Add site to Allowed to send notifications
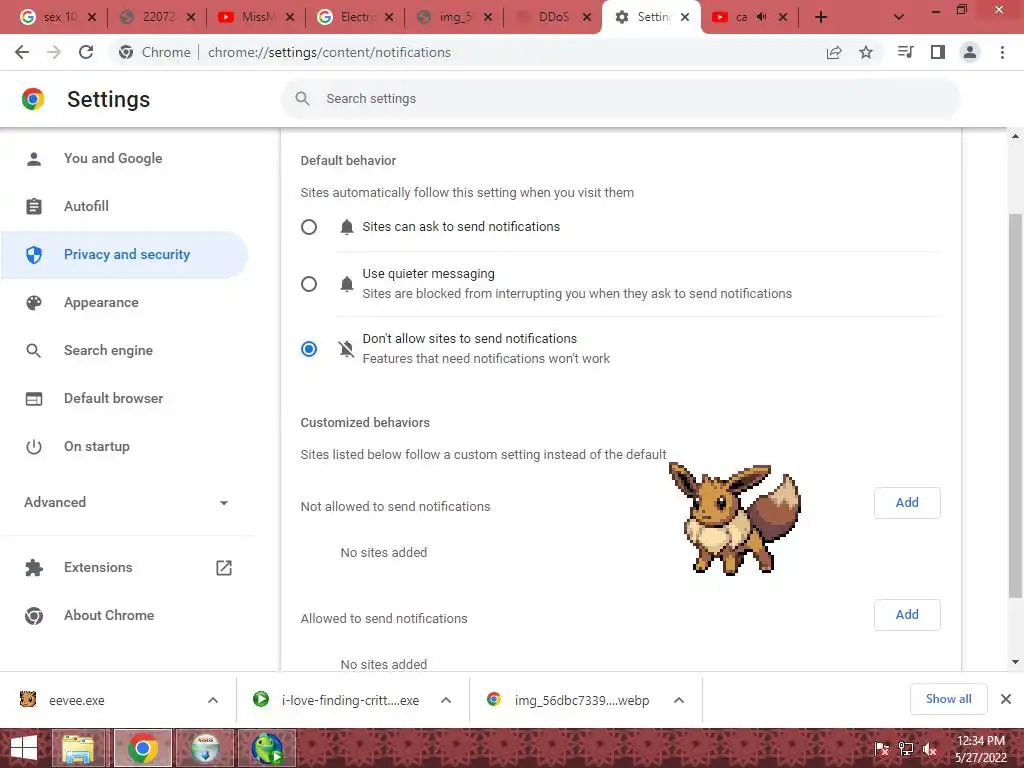The height and width of the screenshot is (768, 1024). tap(907, 615)
